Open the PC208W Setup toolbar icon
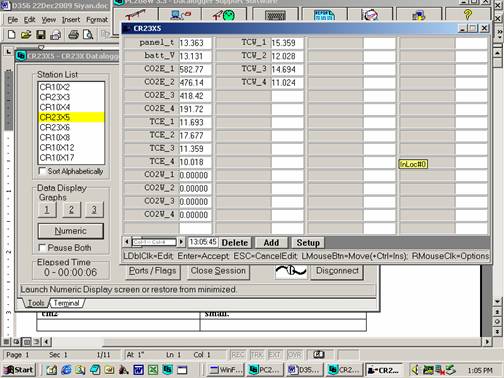Image resolution: width=504 pixels, height=378 pixels. pos(135,14)
